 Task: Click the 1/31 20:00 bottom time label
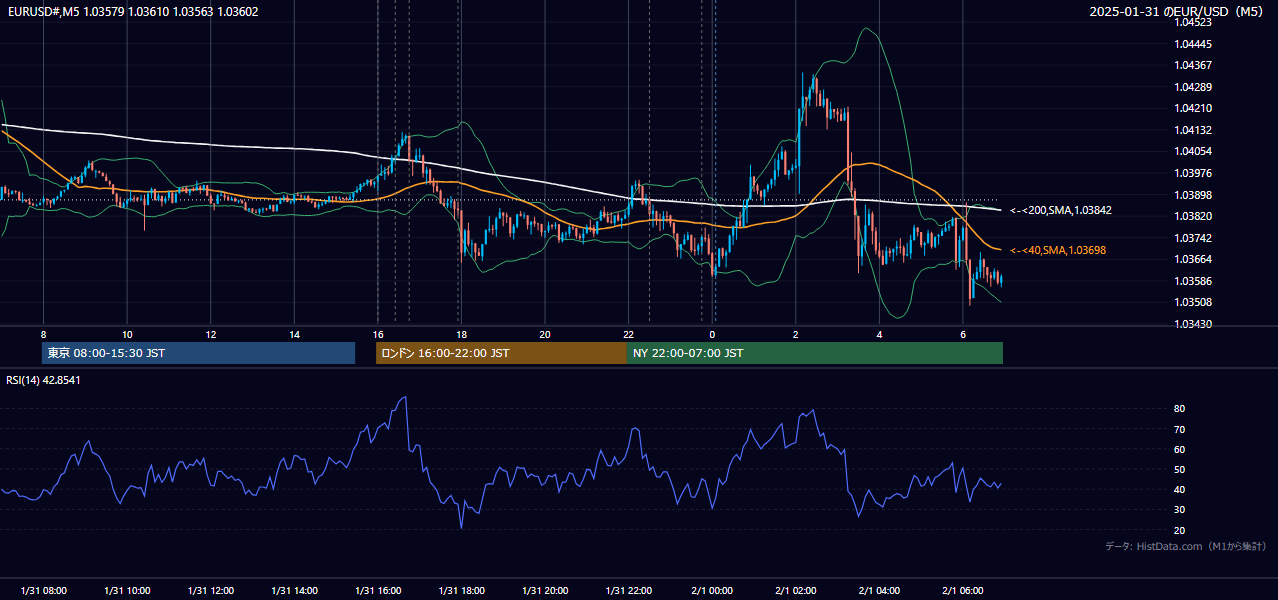pyautogui.click(x=545, y=591)
